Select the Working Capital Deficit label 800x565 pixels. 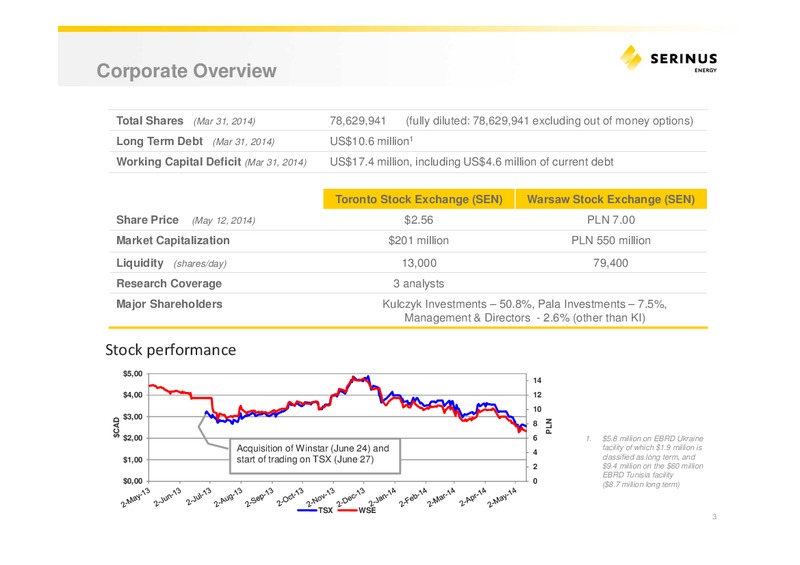click(x=179, y=162)
